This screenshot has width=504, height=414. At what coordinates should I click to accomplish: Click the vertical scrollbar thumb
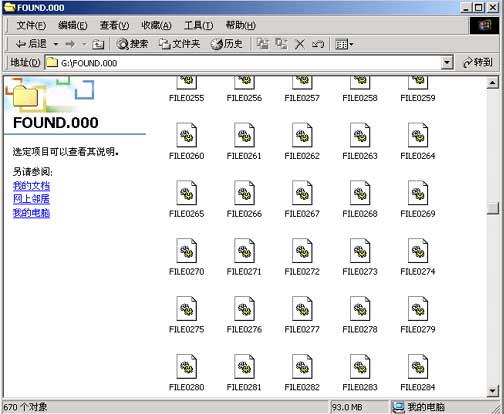492,208
